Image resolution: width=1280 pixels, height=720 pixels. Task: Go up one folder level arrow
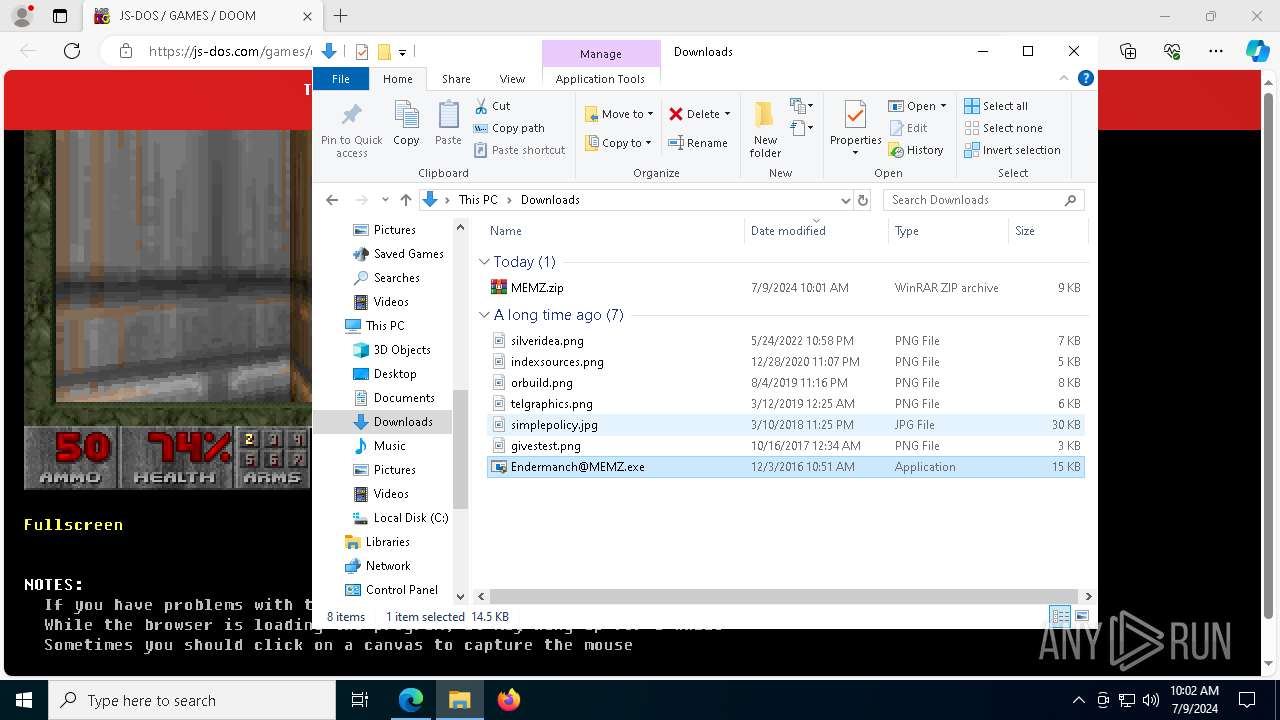405,200
